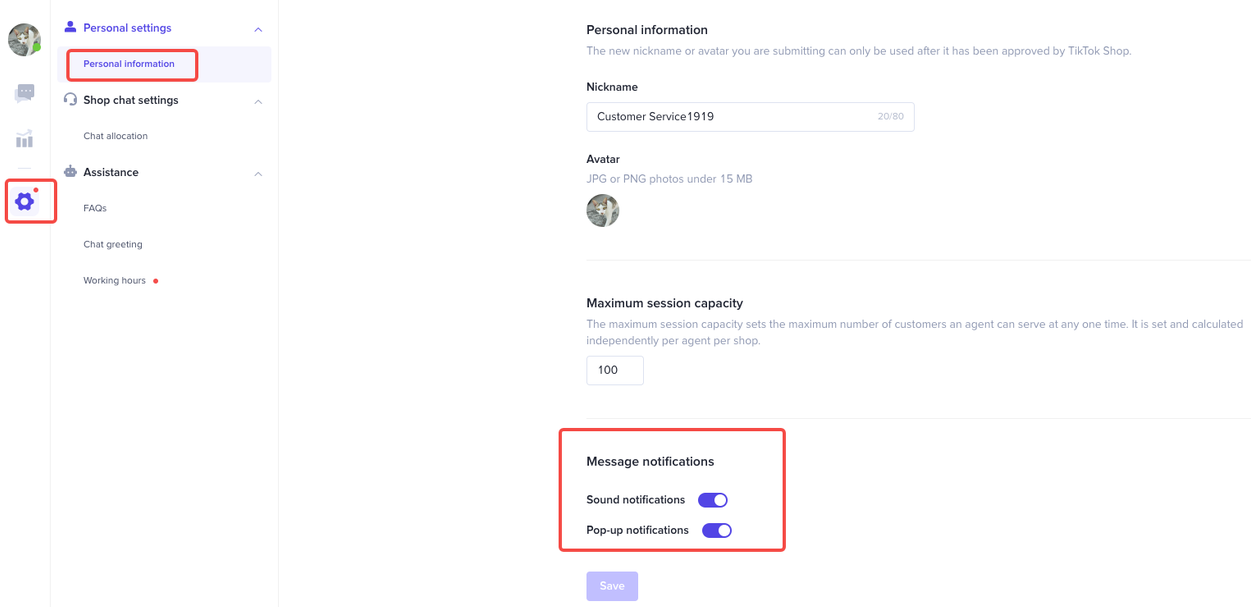
Task: Click the uploaded avatar photo thumbnail
Action: click(602, 210)
